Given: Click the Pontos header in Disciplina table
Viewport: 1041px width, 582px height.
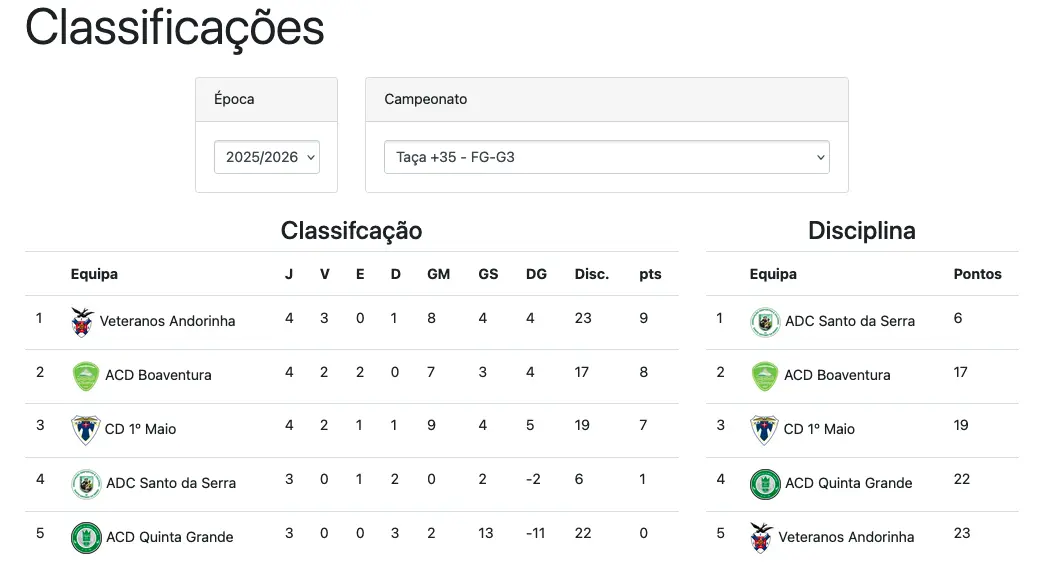Looking at the screenshot, I should (x=977, y=274).
